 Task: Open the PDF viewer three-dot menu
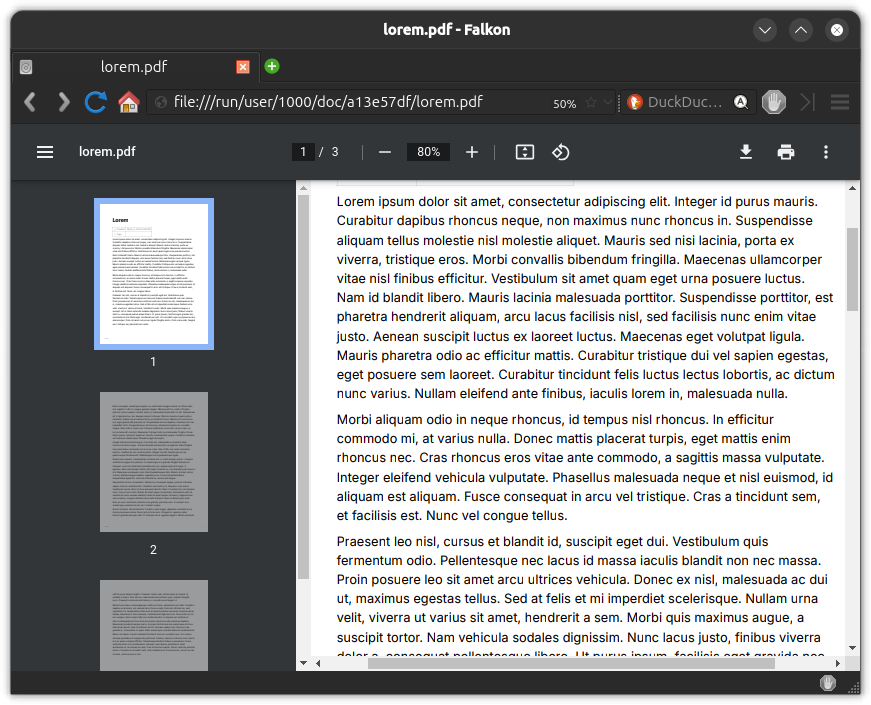(825, 152)
